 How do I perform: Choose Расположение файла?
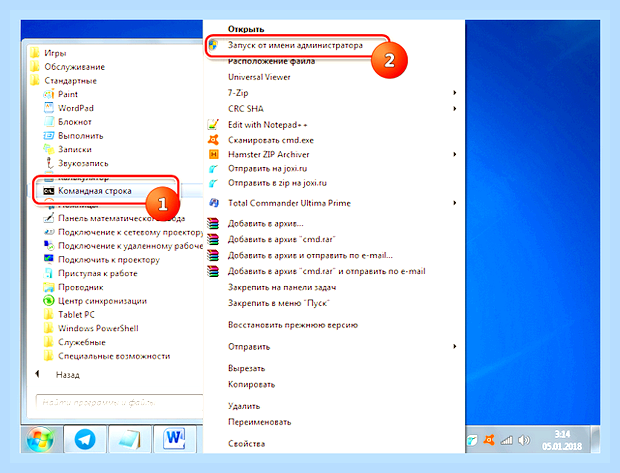click(271, 61)
